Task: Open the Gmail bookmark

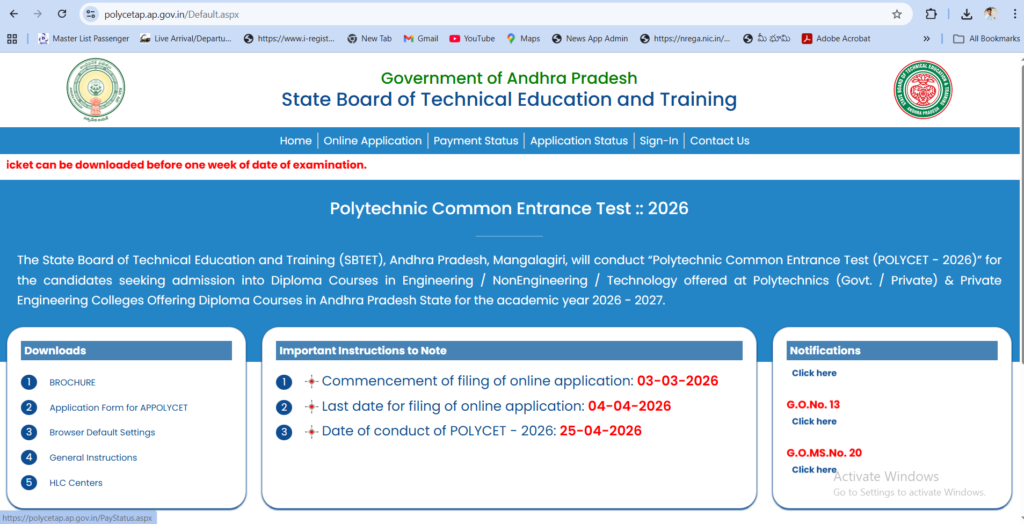Action: 420,39
